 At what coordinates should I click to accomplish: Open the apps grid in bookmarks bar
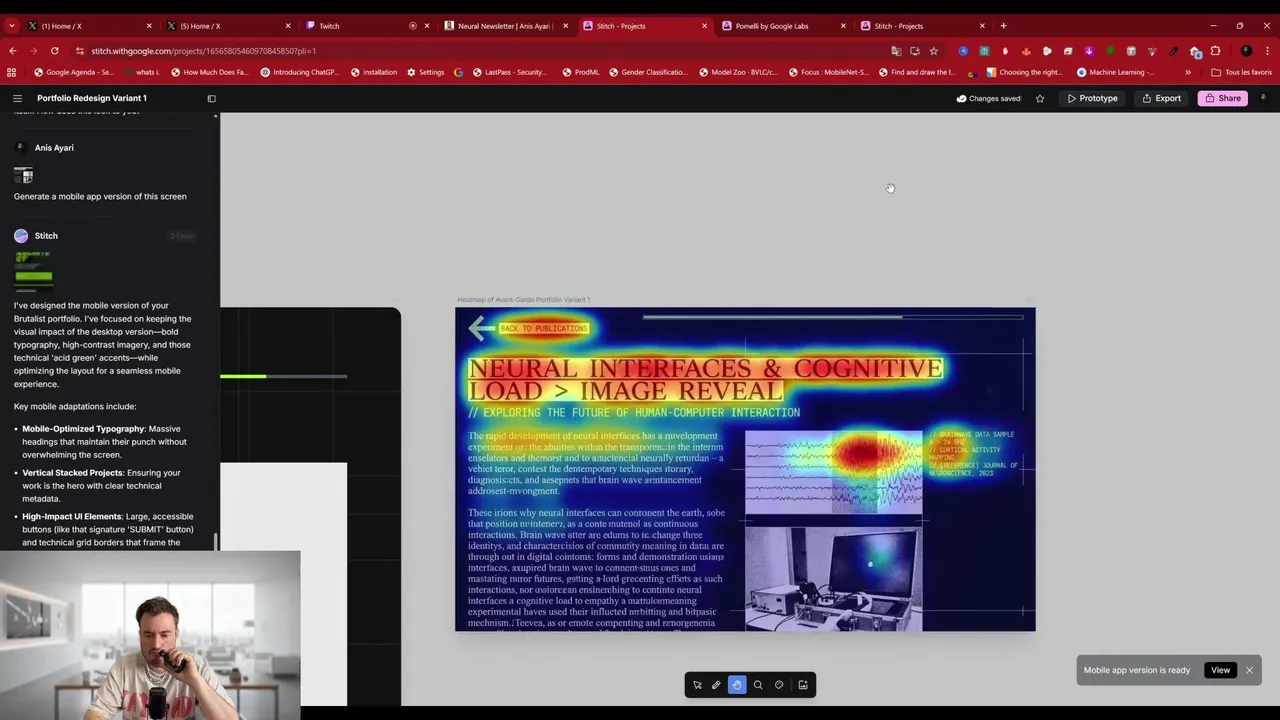pyautogui.click(x=12, y=72)
